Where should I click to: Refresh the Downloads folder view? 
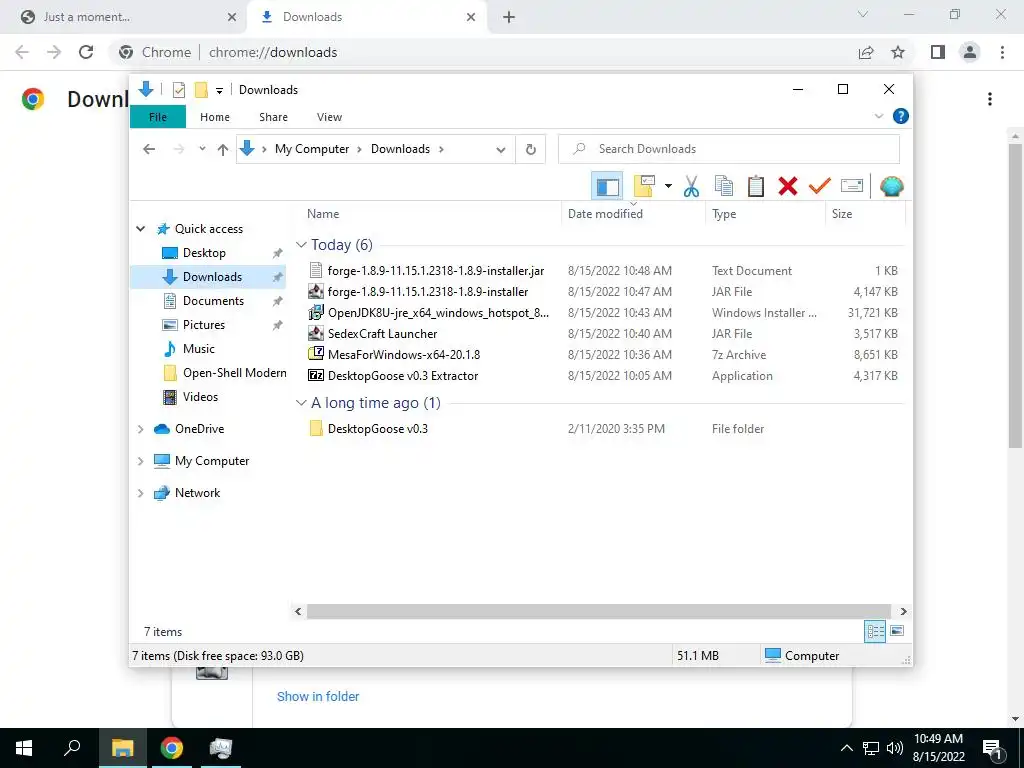pyautogui.click(x=531, y=150)
